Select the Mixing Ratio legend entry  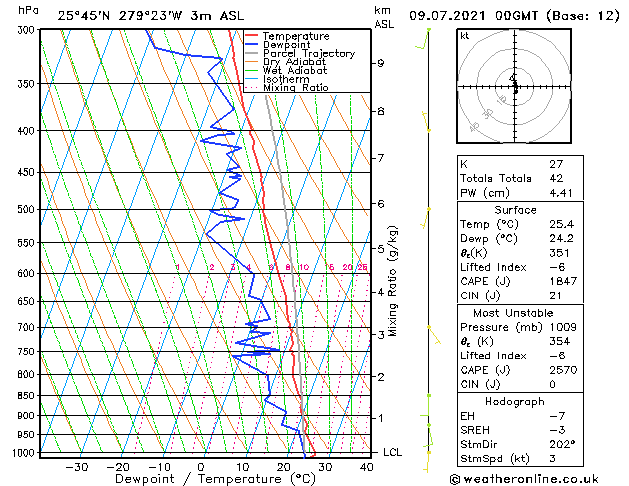tap(295, 88)
